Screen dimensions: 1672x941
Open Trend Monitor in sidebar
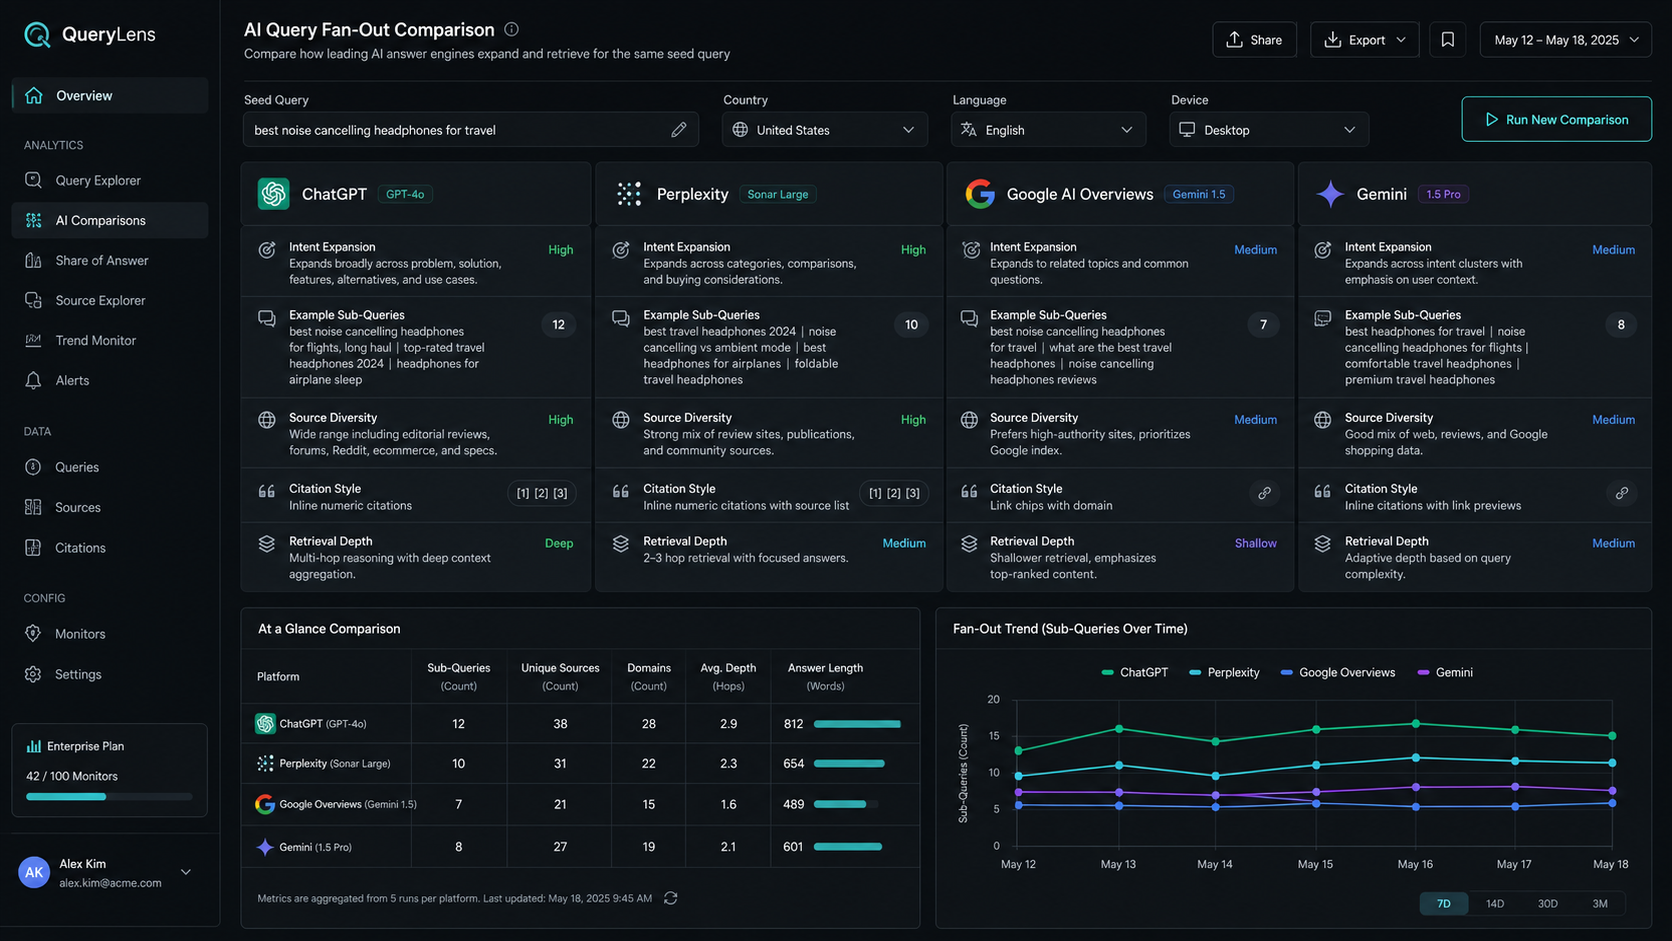coord(110,340)
